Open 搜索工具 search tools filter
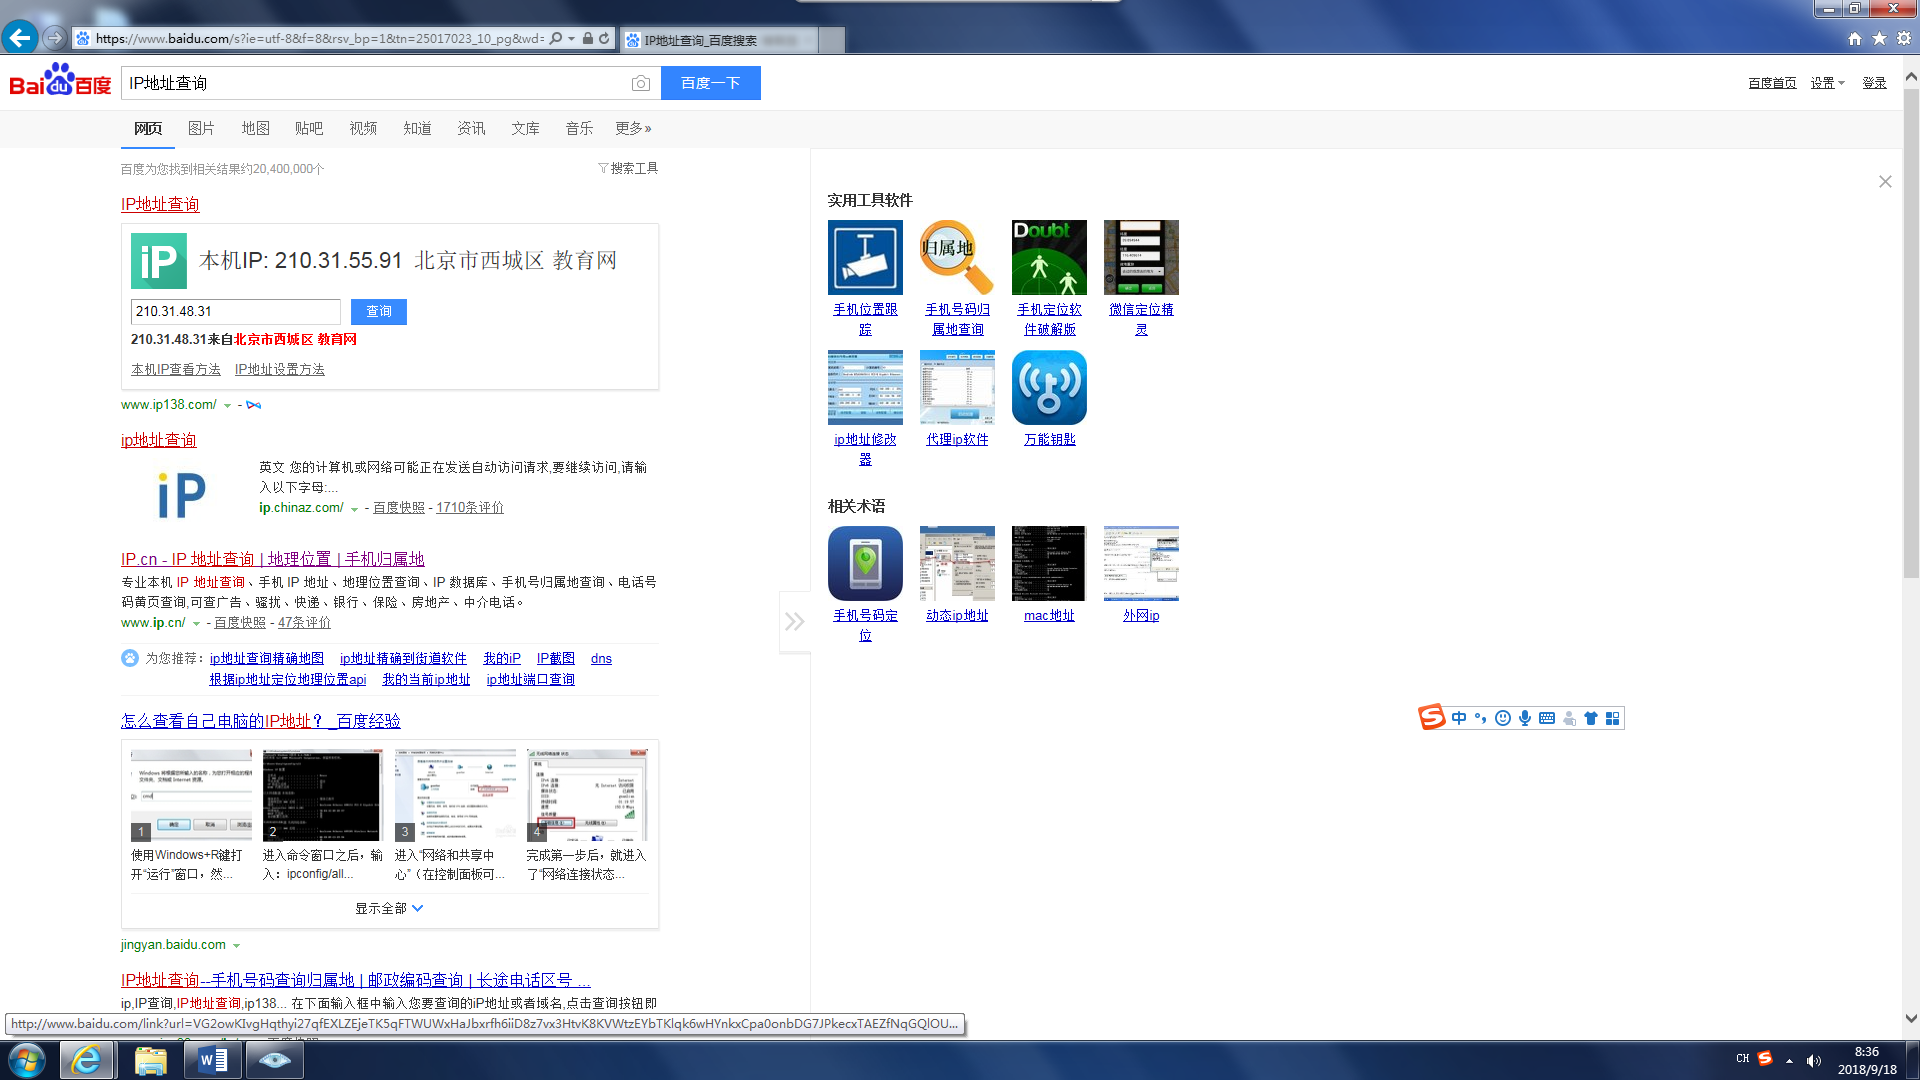Image resolution: width=1920 pixels, height=1080 pixels. [628, 168]
